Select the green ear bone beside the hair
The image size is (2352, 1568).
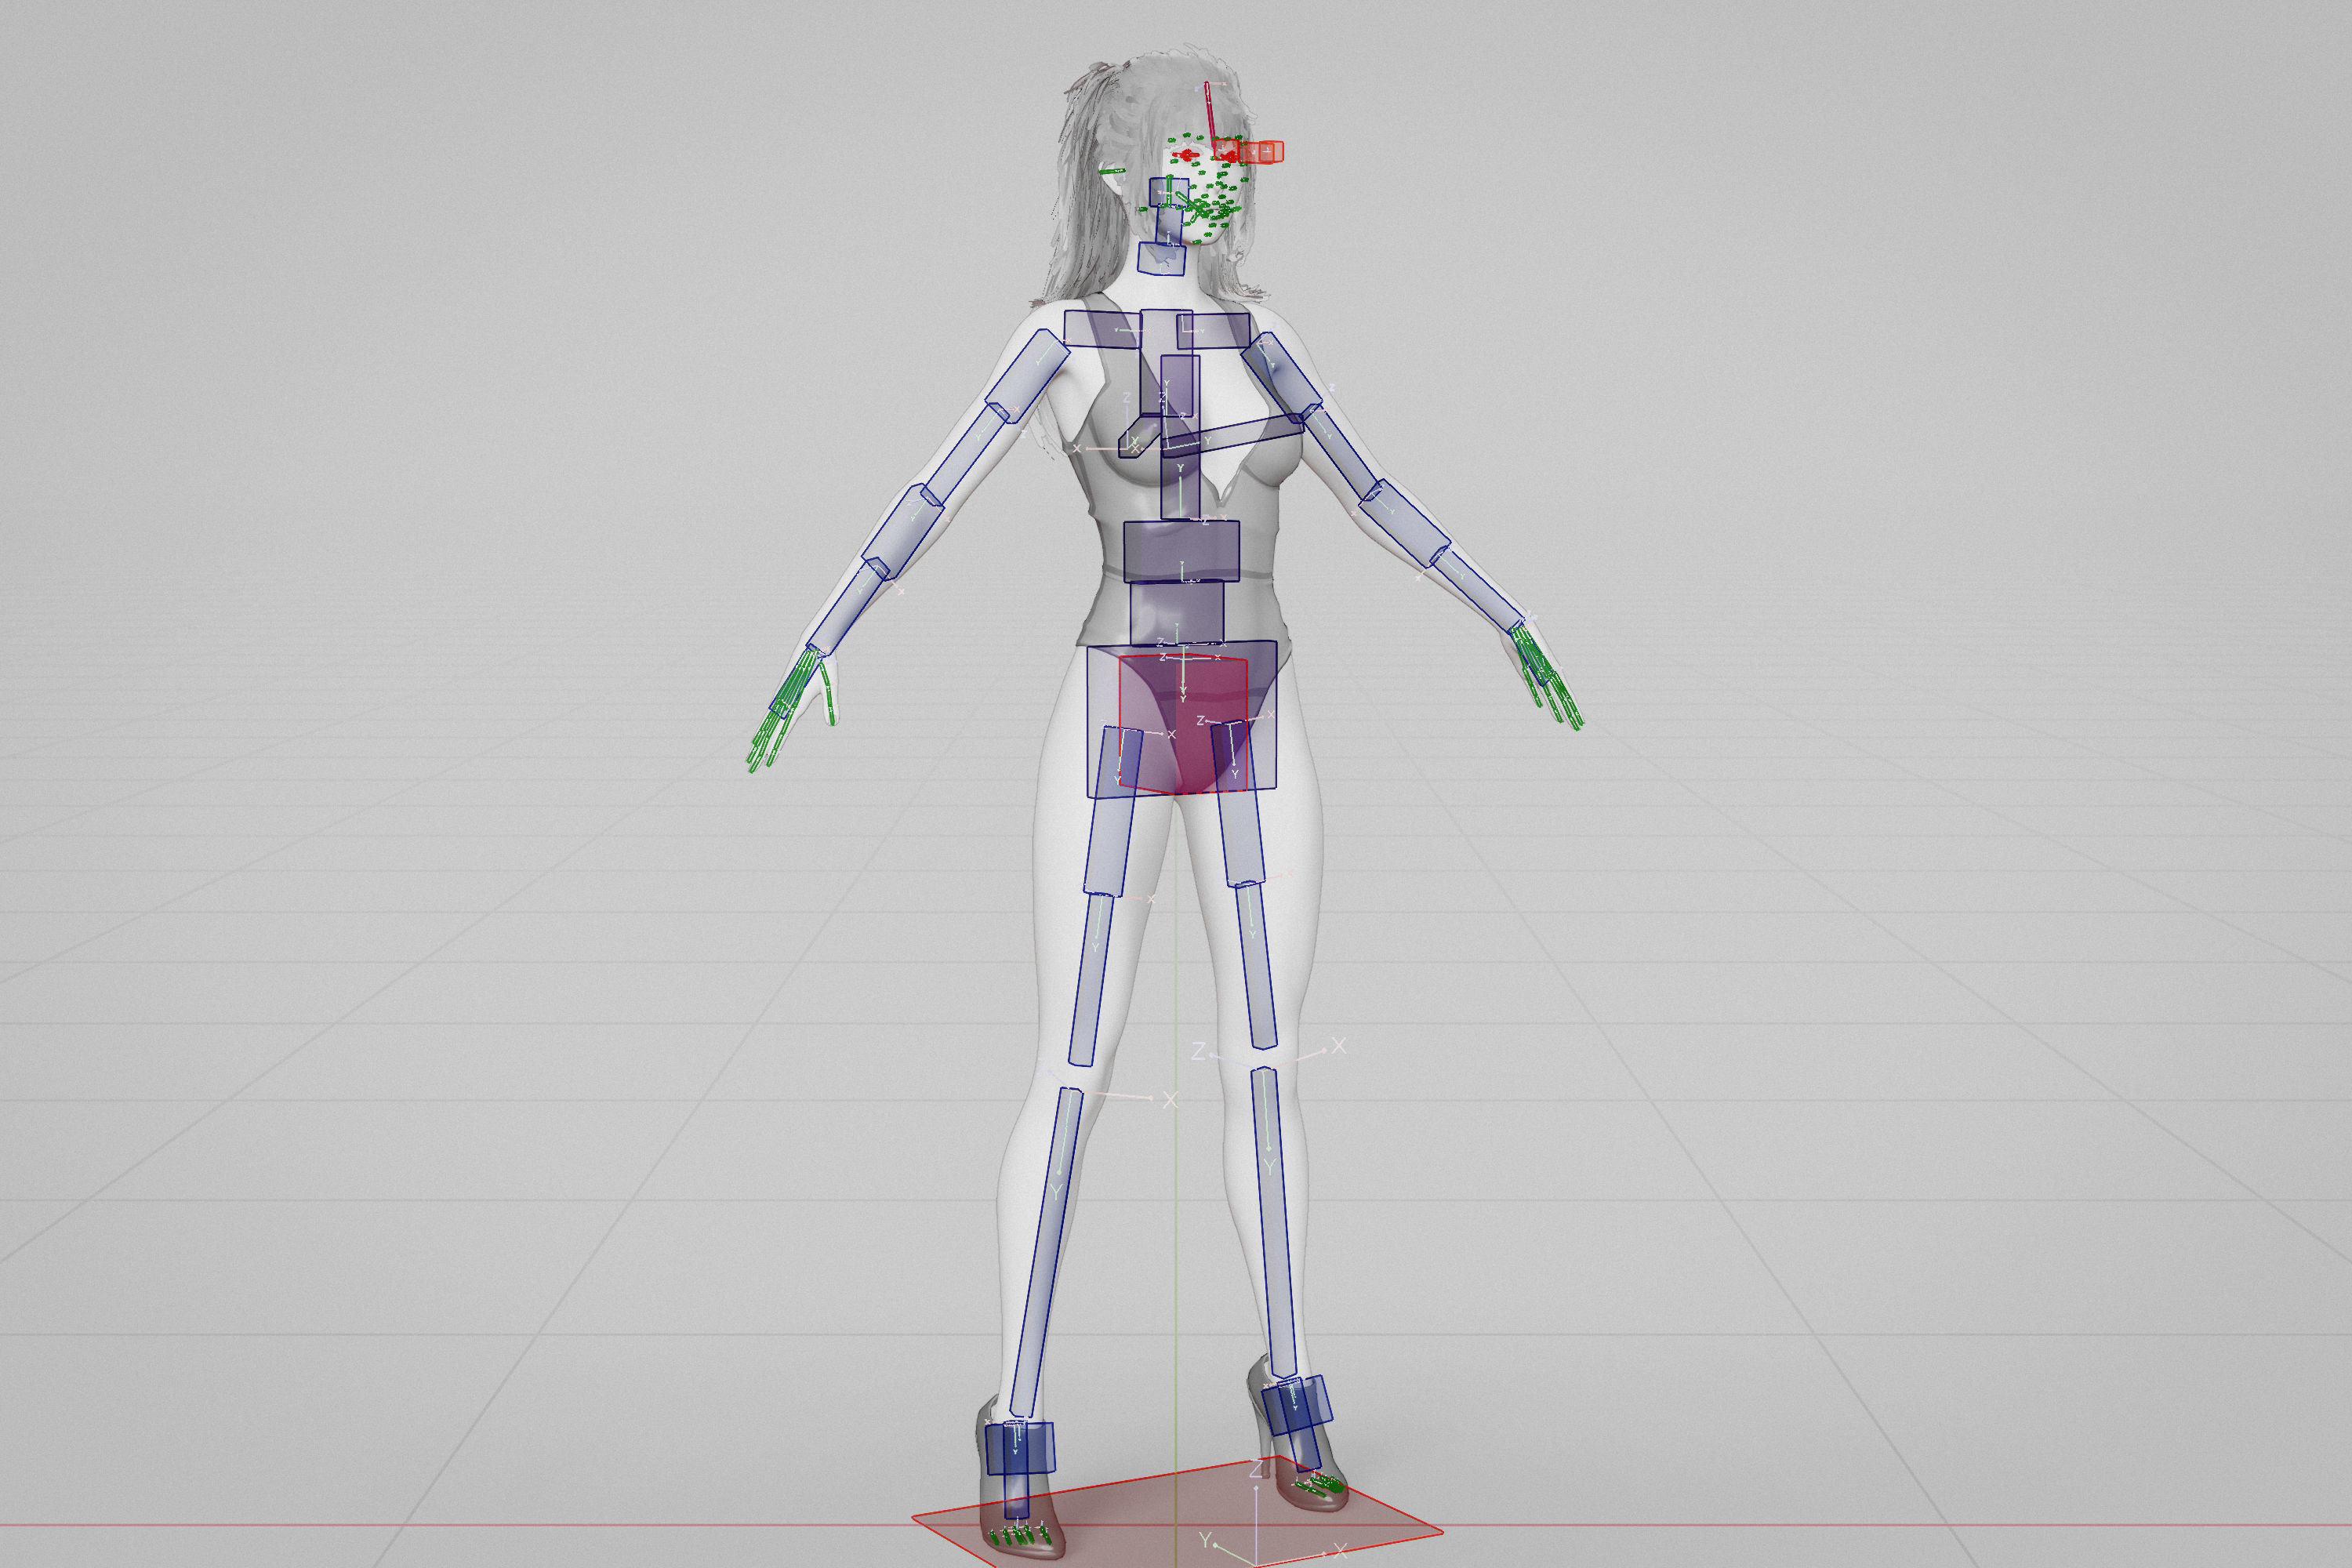point(1111,172)
